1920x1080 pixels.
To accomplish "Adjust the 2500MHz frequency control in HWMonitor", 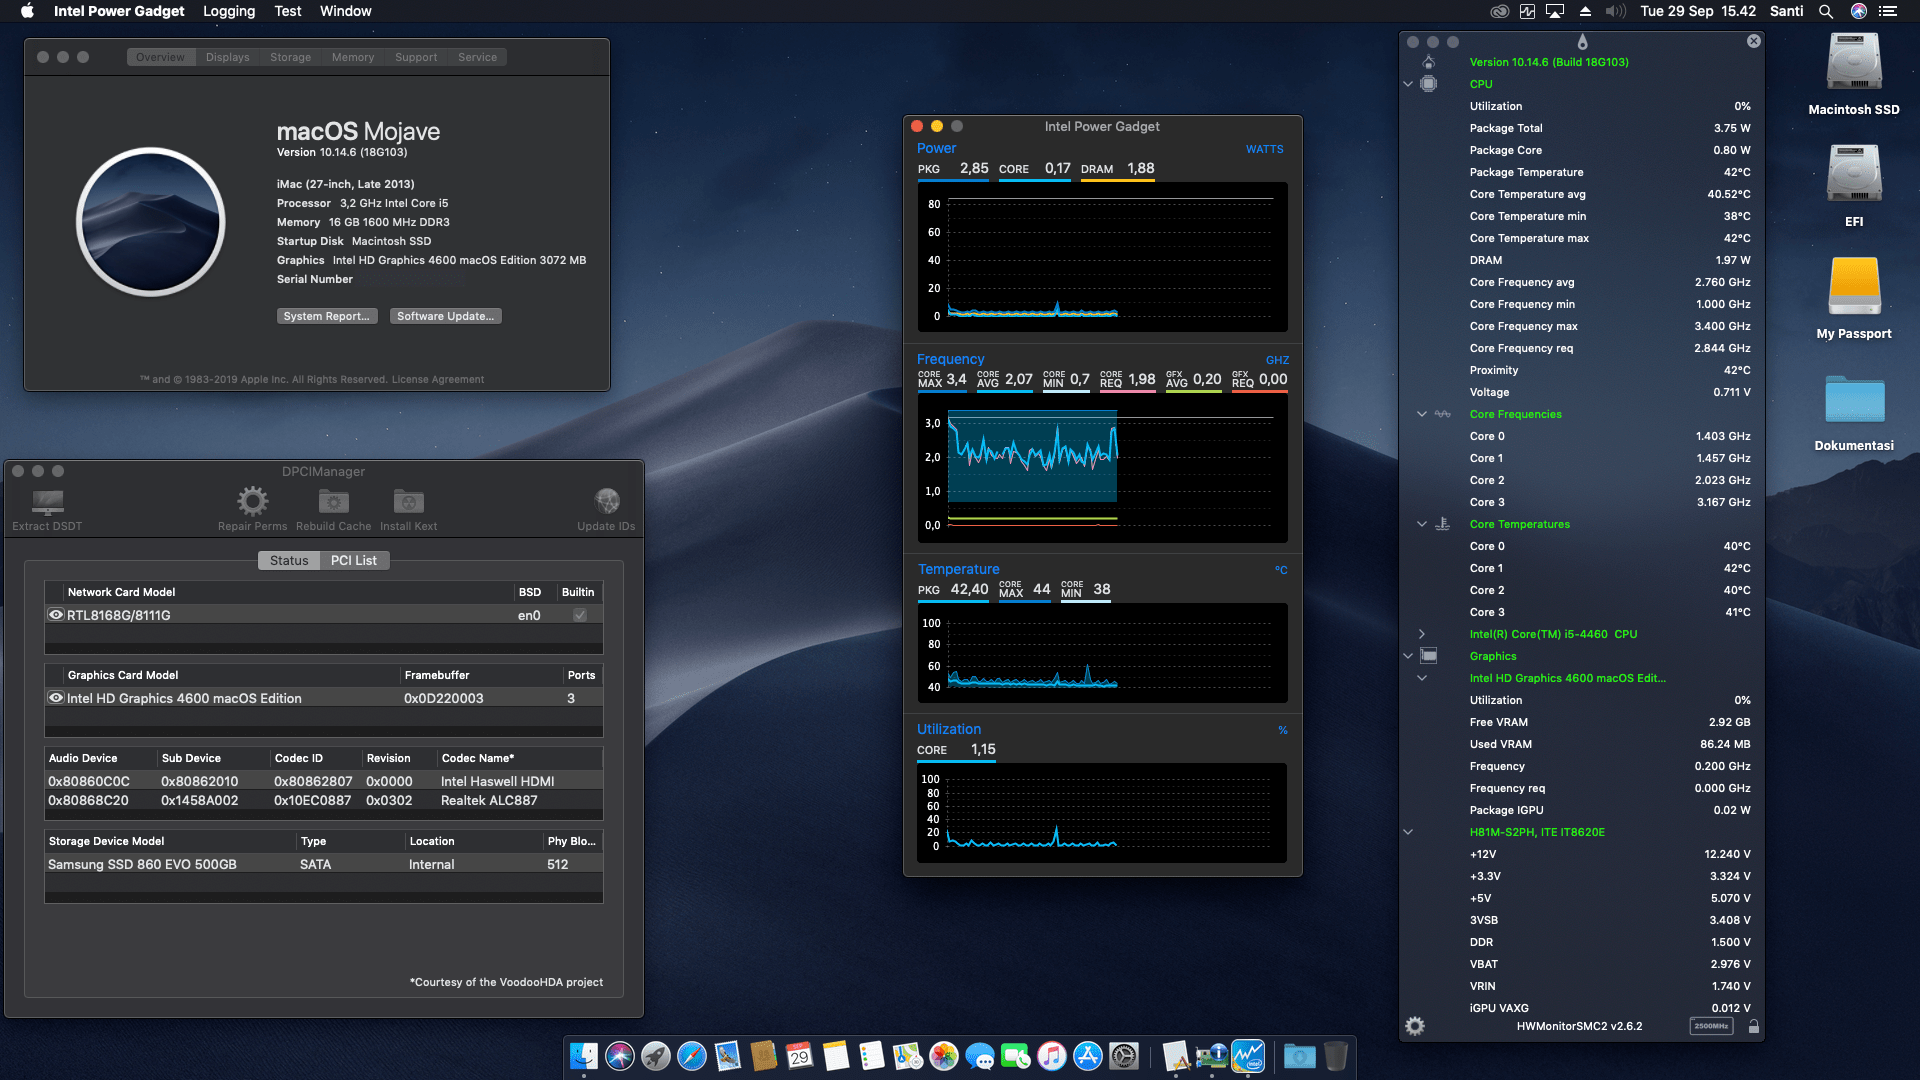I will pyautogui.click(x=1712, y=1026).
